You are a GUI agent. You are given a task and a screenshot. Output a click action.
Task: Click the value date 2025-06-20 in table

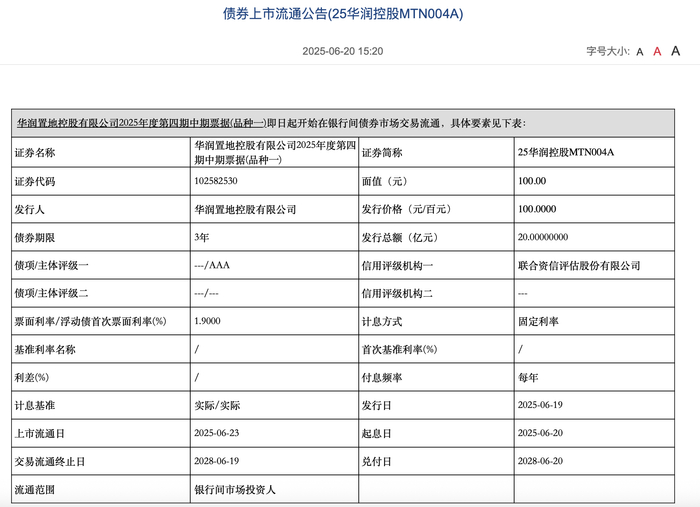click(540, 433)
